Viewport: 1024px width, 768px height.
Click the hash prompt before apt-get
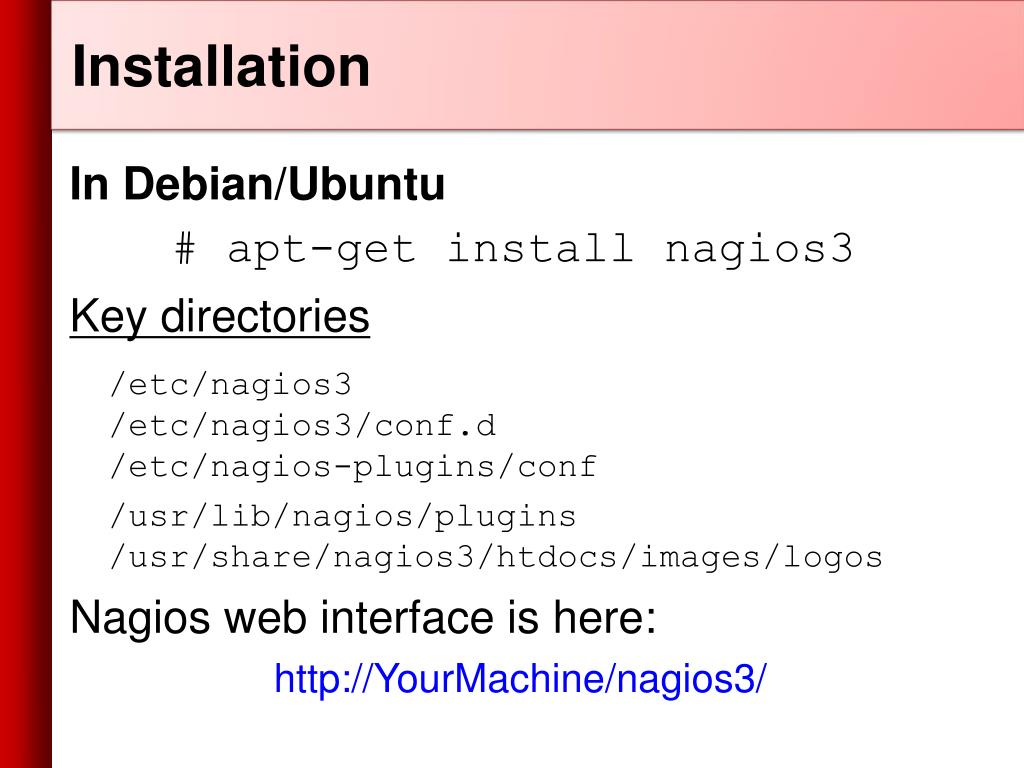(185, 249)
